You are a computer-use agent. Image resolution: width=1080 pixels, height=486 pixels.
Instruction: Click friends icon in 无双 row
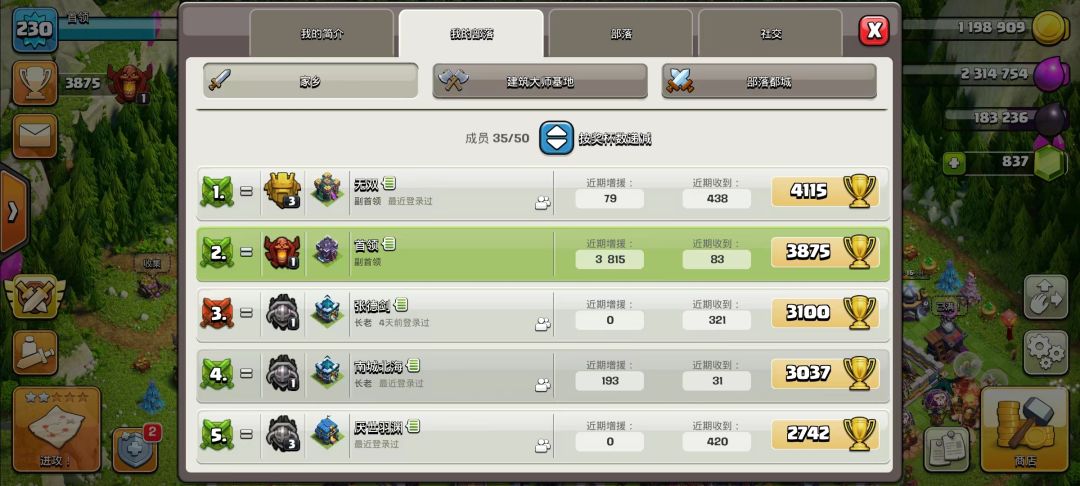coord(543,203)
